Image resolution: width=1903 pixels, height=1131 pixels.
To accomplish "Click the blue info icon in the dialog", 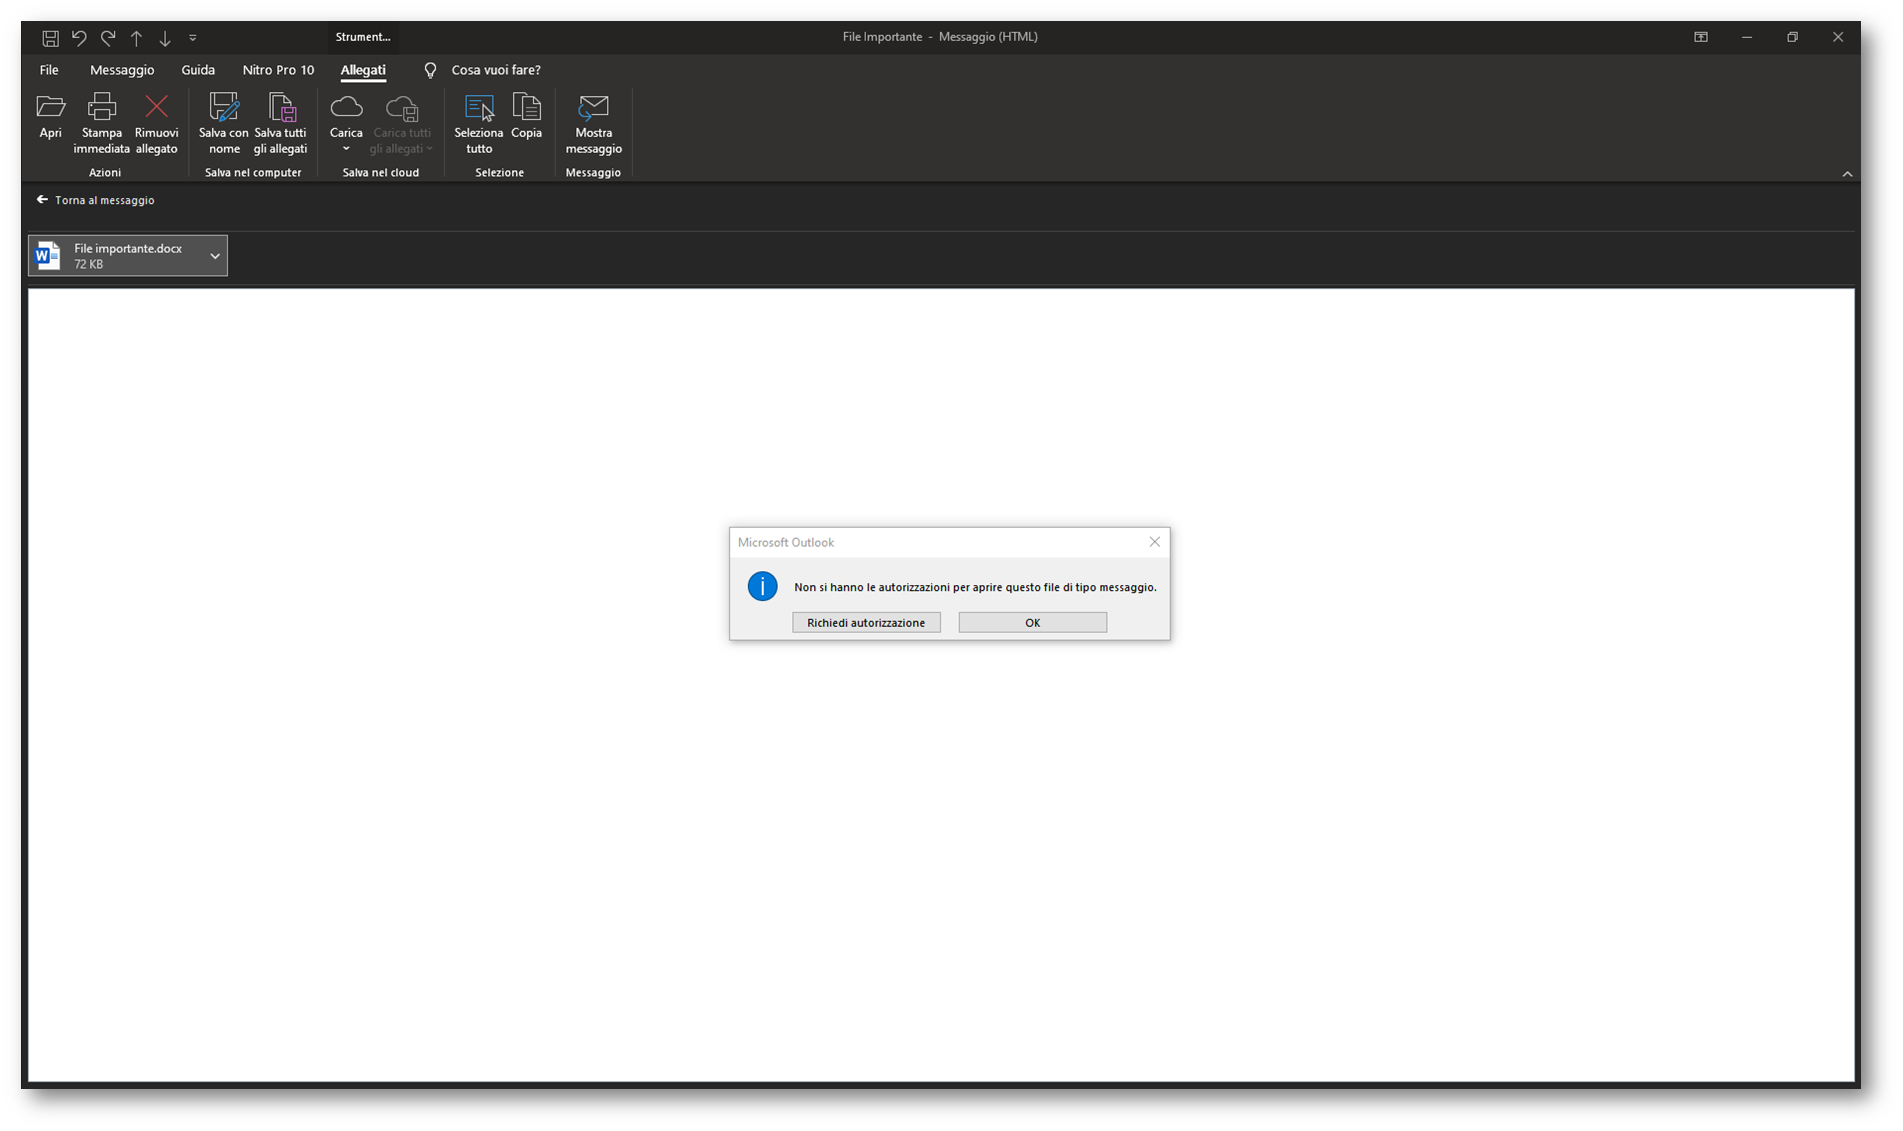I will click(x=762, y=586).
